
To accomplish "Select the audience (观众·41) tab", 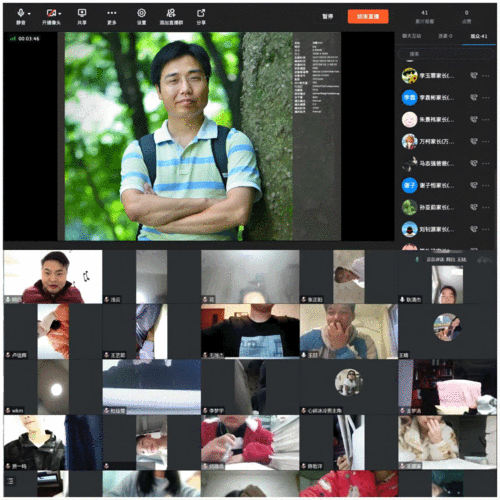I will (479, 36).
